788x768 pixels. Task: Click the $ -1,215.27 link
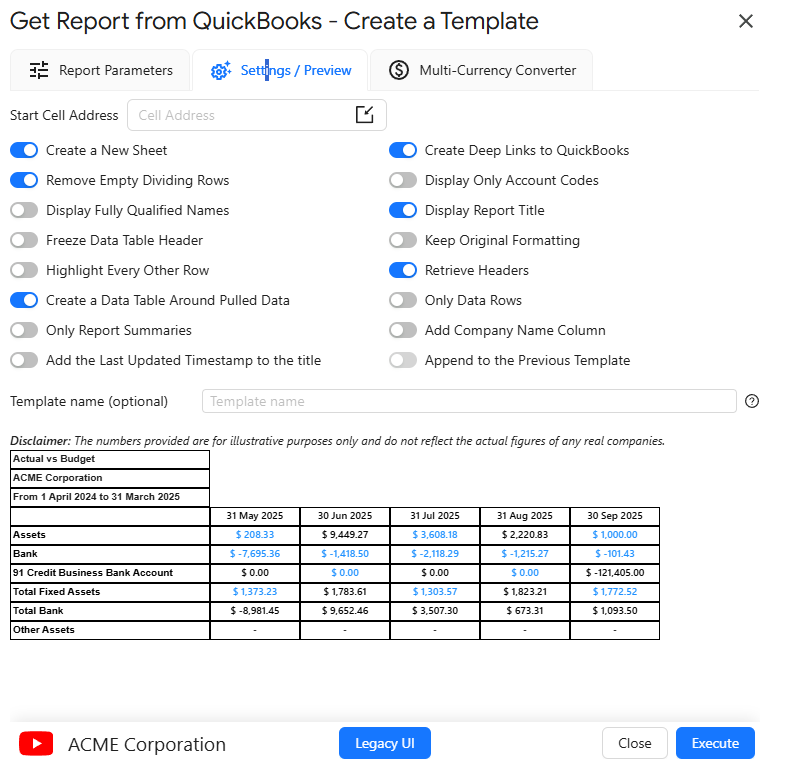pos(525,554)
